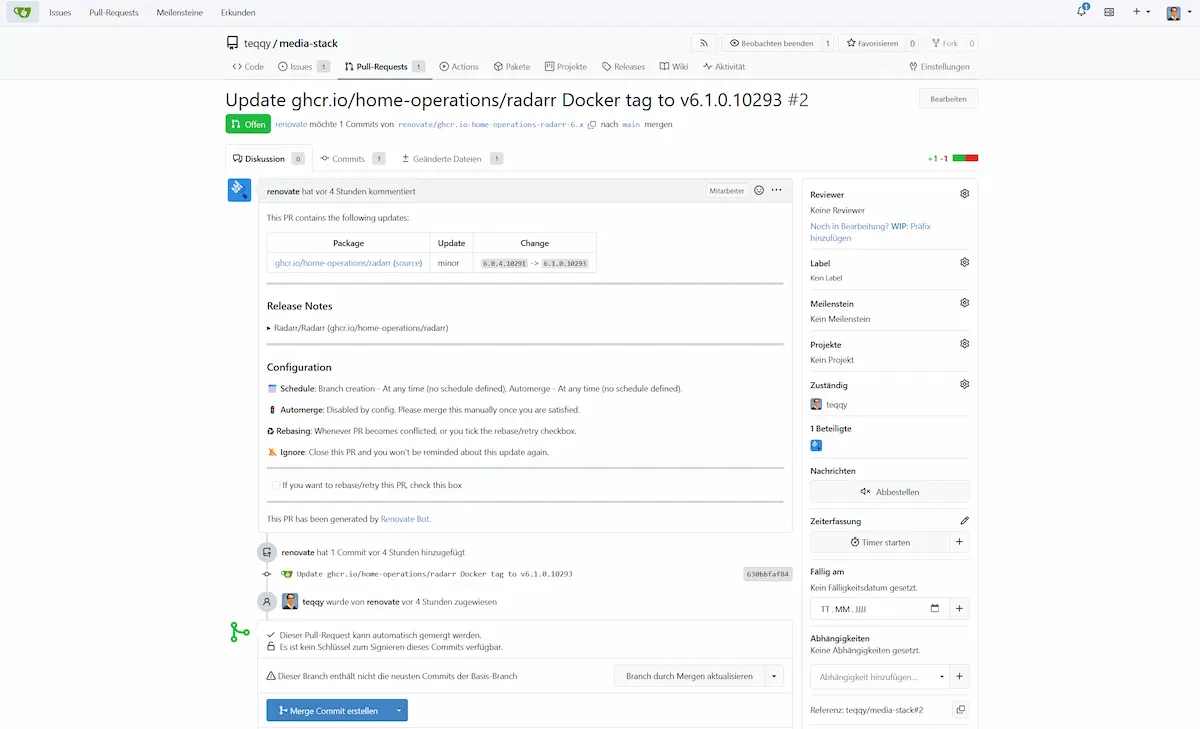
Task: Open the comment's ellipsis options menu
Action: pyautogui.click(x=777, y=189)
